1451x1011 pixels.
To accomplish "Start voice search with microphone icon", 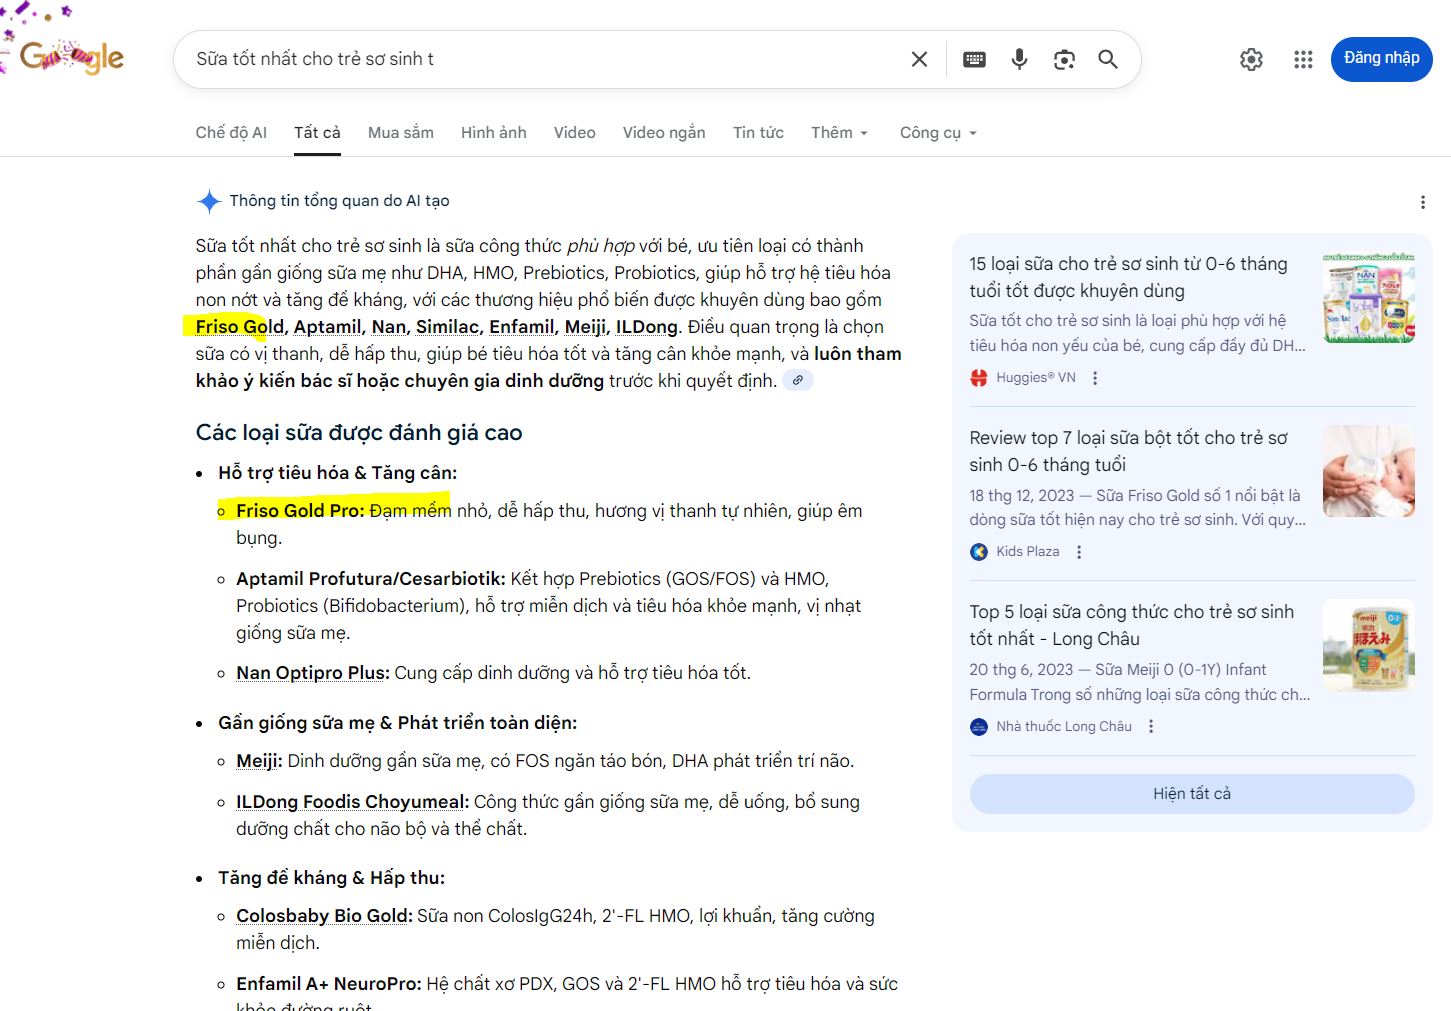I will coord(1019,59).
